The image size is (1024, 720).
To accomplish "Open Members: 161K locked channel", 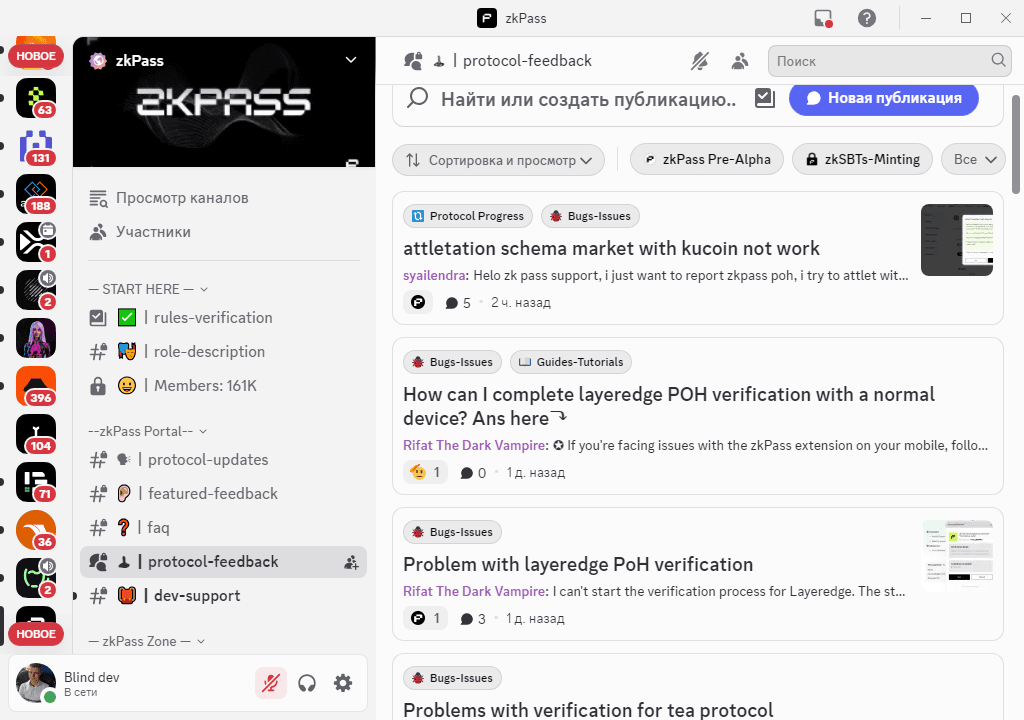I will 223,385.
